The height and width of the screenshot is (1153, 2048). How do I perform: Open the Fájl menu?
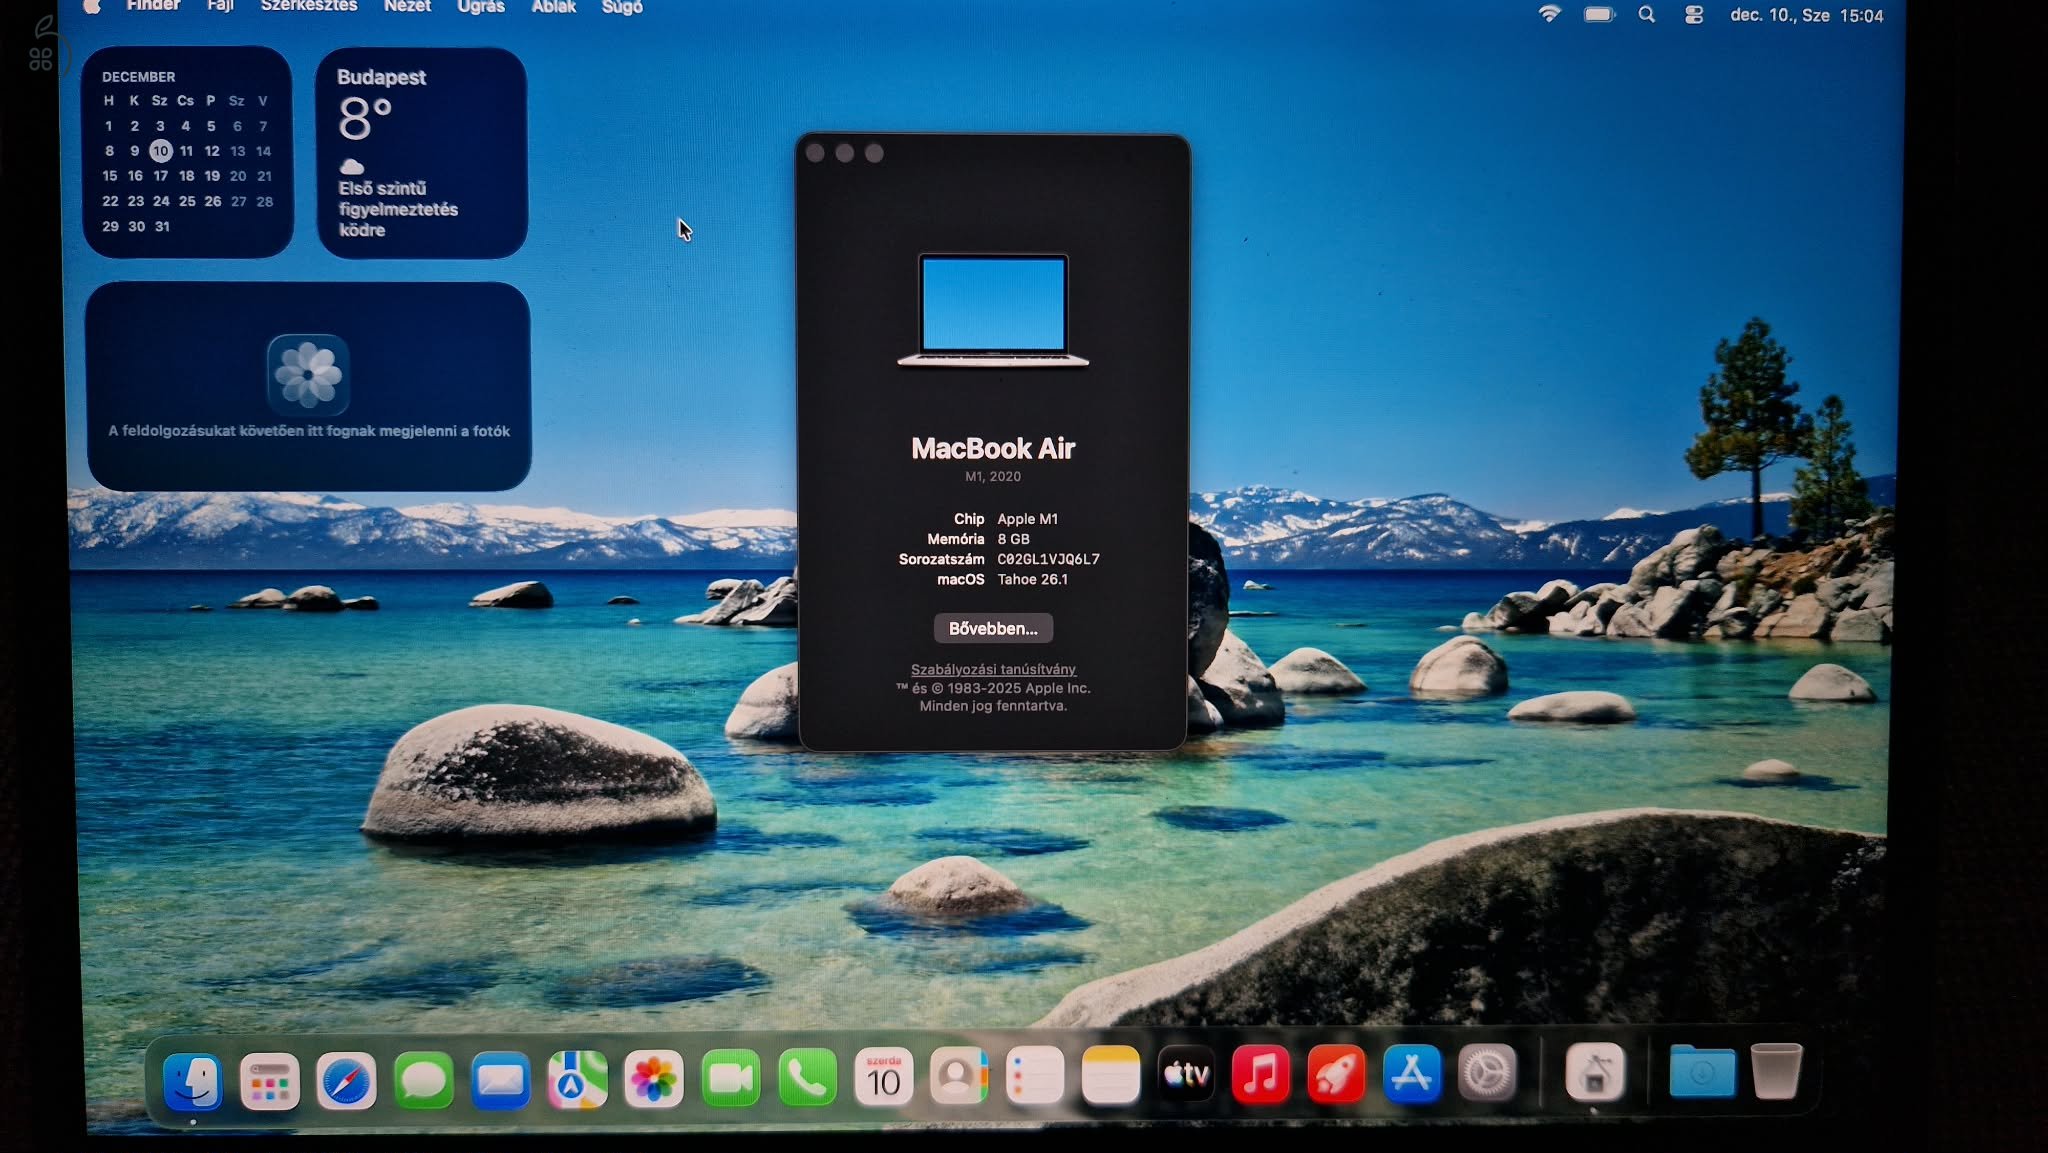click(219, 8)
